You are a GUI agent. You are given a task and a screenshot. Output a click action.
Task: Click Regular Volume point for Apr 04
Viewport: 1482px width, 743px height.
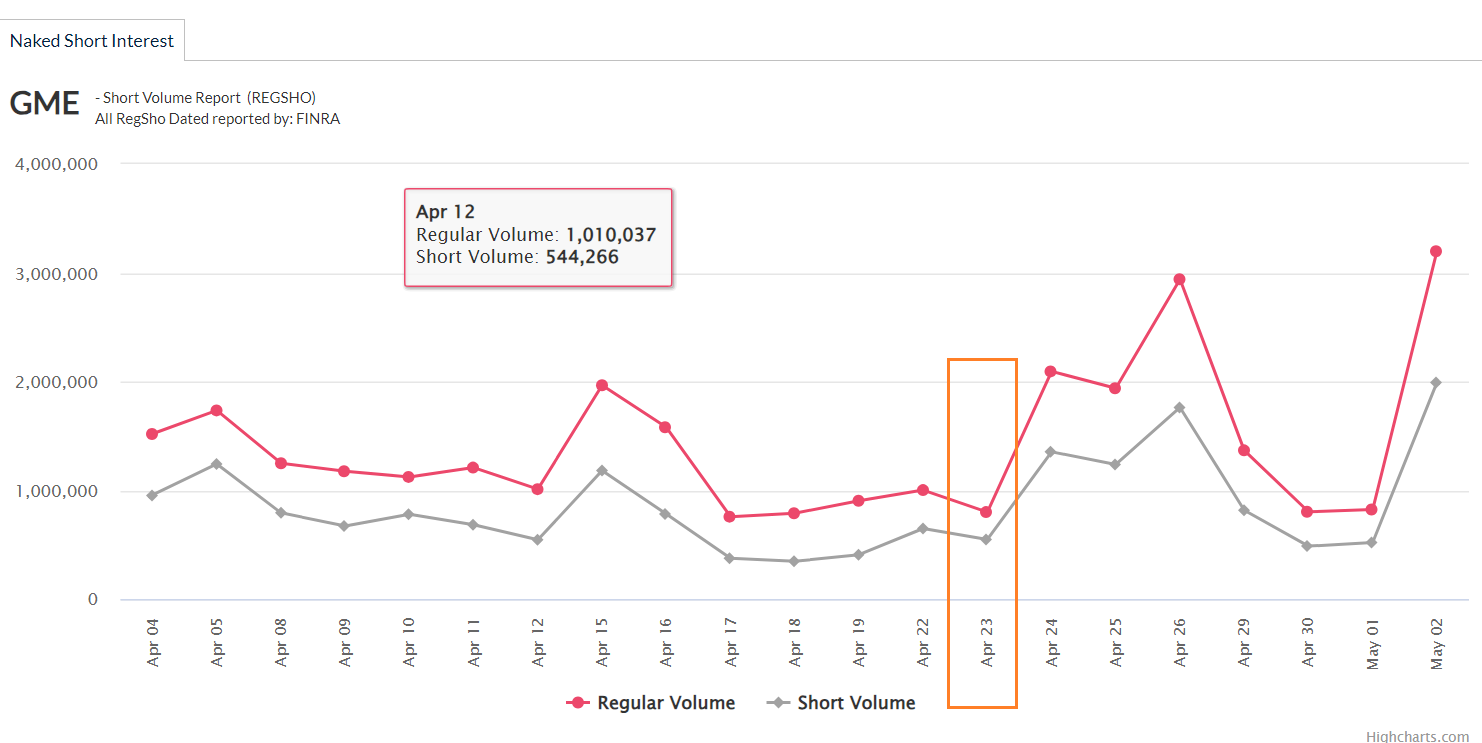tap(152, 434)
